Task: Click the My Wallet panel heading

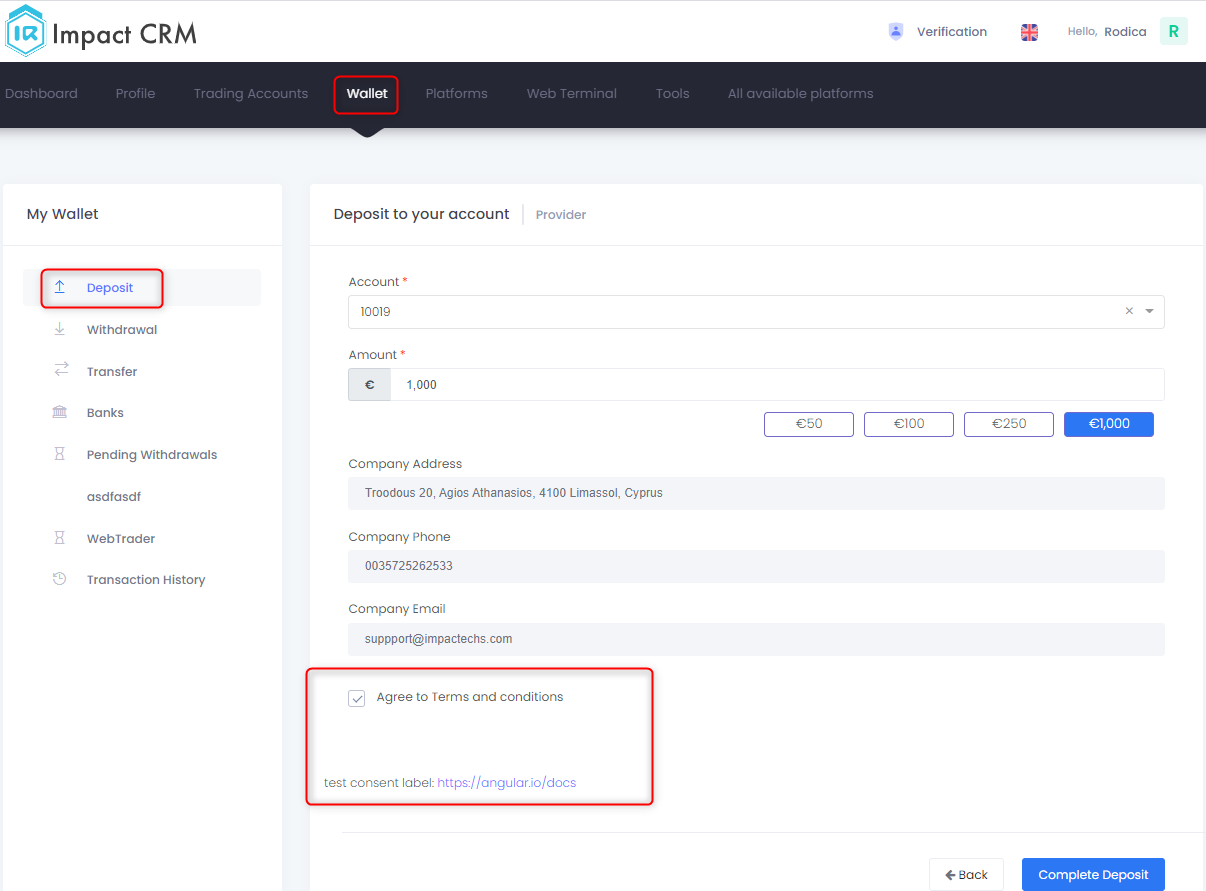Action: pos(63,214)
